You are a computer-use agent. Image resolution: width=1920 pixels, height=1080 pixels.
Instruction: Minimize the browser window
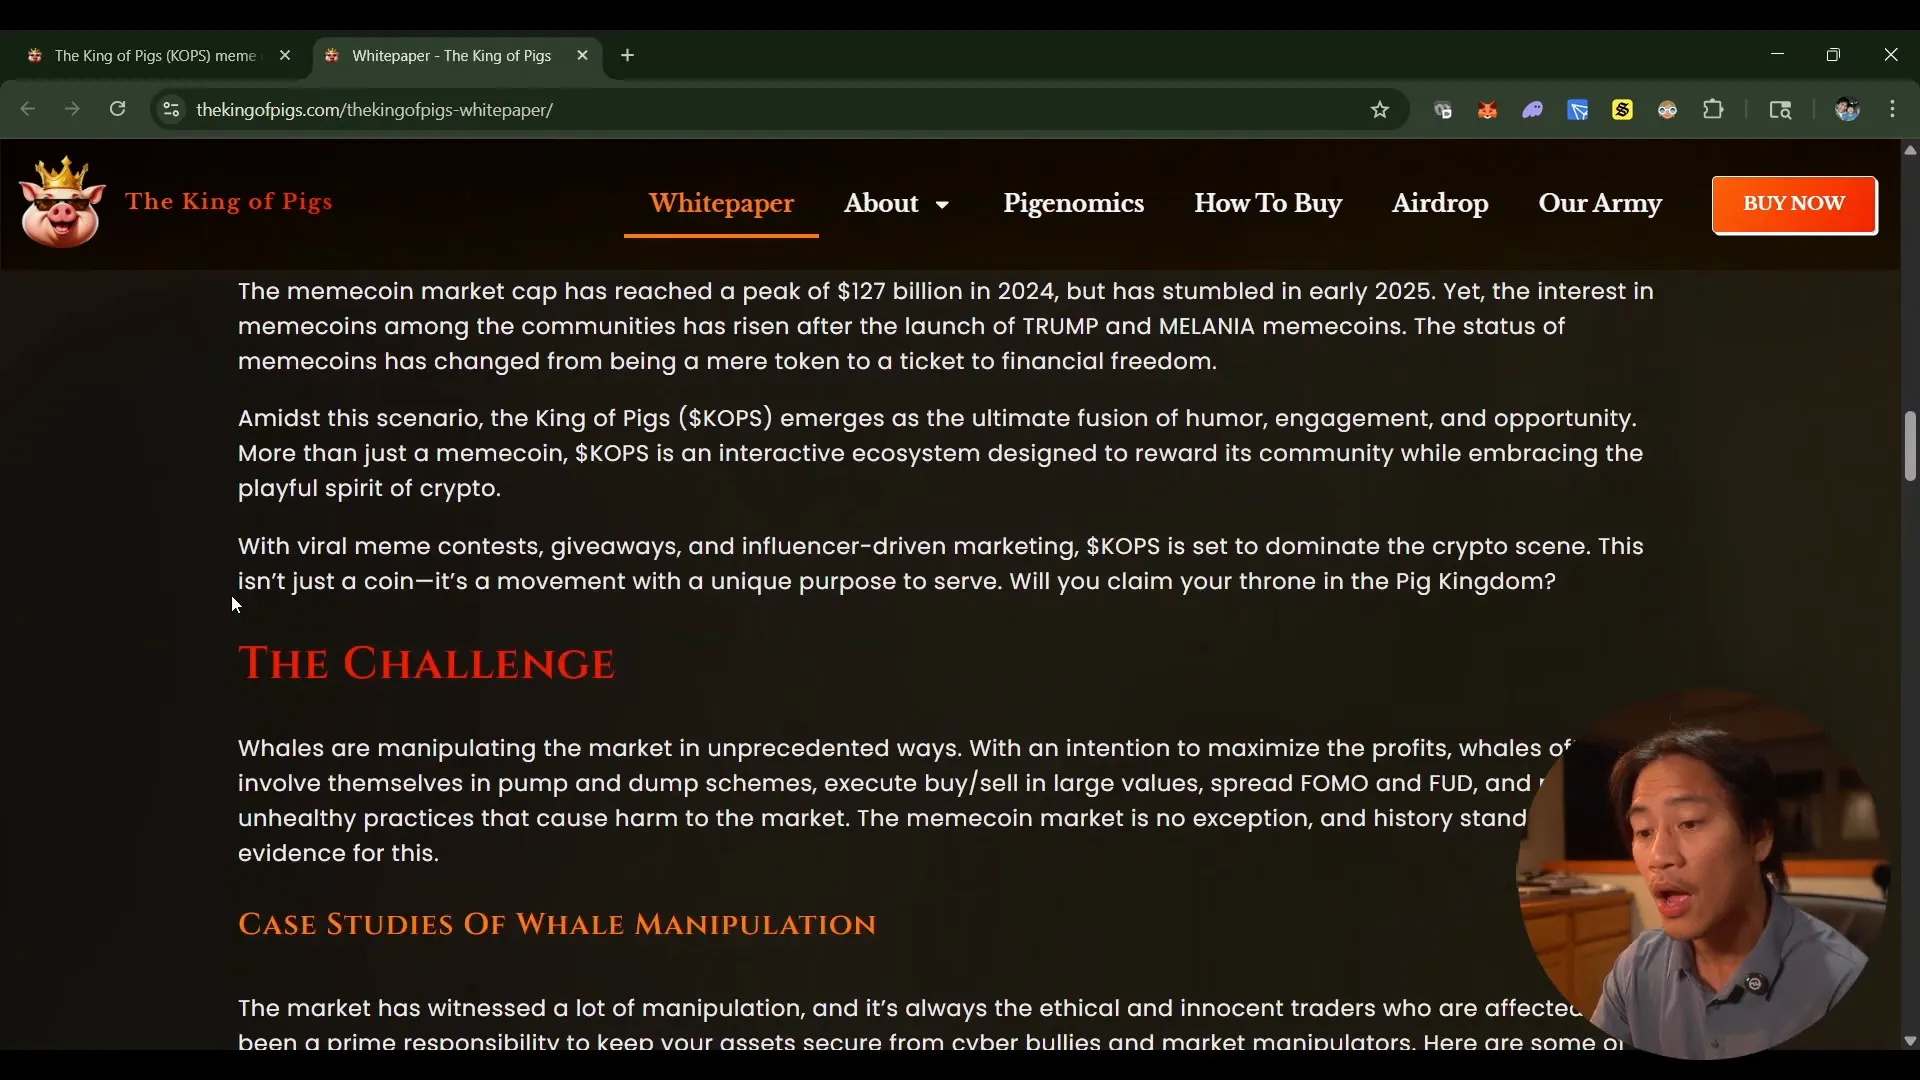click(1777, 55)
